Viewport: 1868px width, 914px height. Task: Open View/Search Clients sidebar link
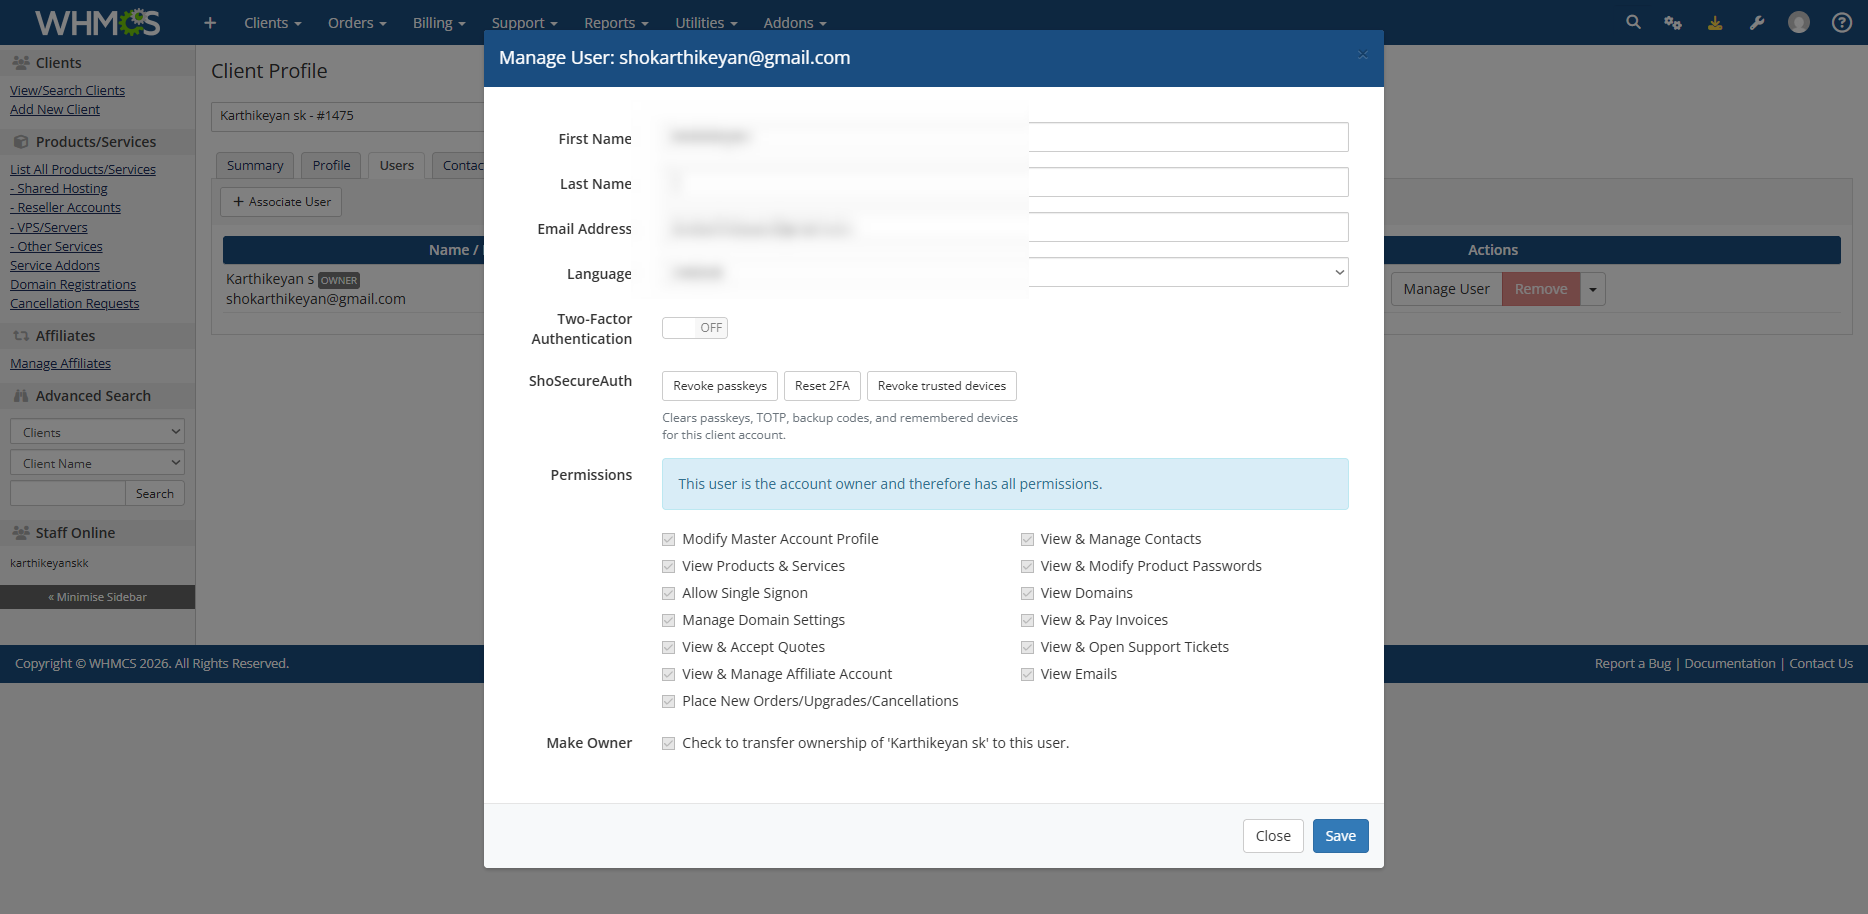(67, 90)
